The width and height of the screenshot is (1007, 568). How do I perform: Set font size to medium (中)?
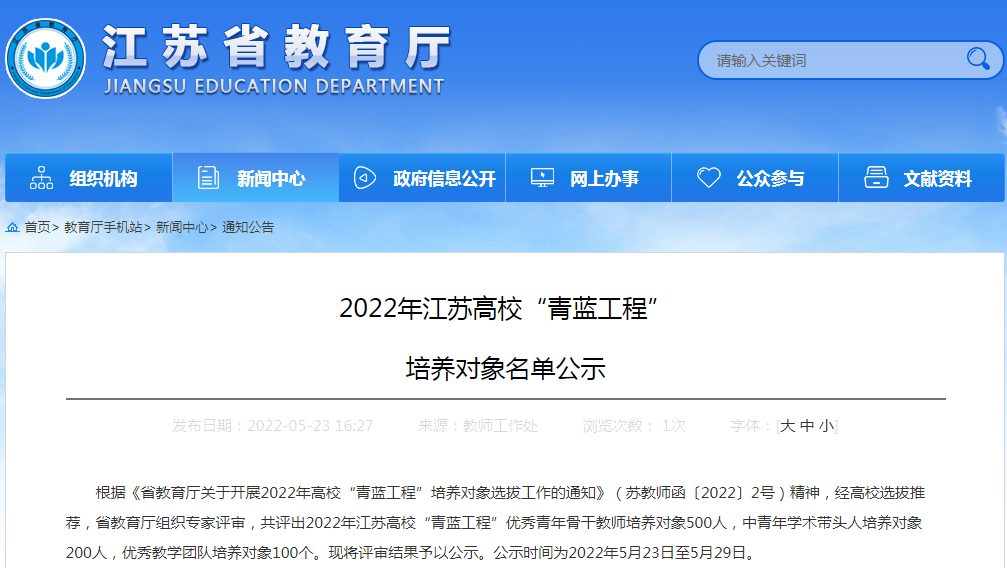pyautogui.click(x=807, y=426)
